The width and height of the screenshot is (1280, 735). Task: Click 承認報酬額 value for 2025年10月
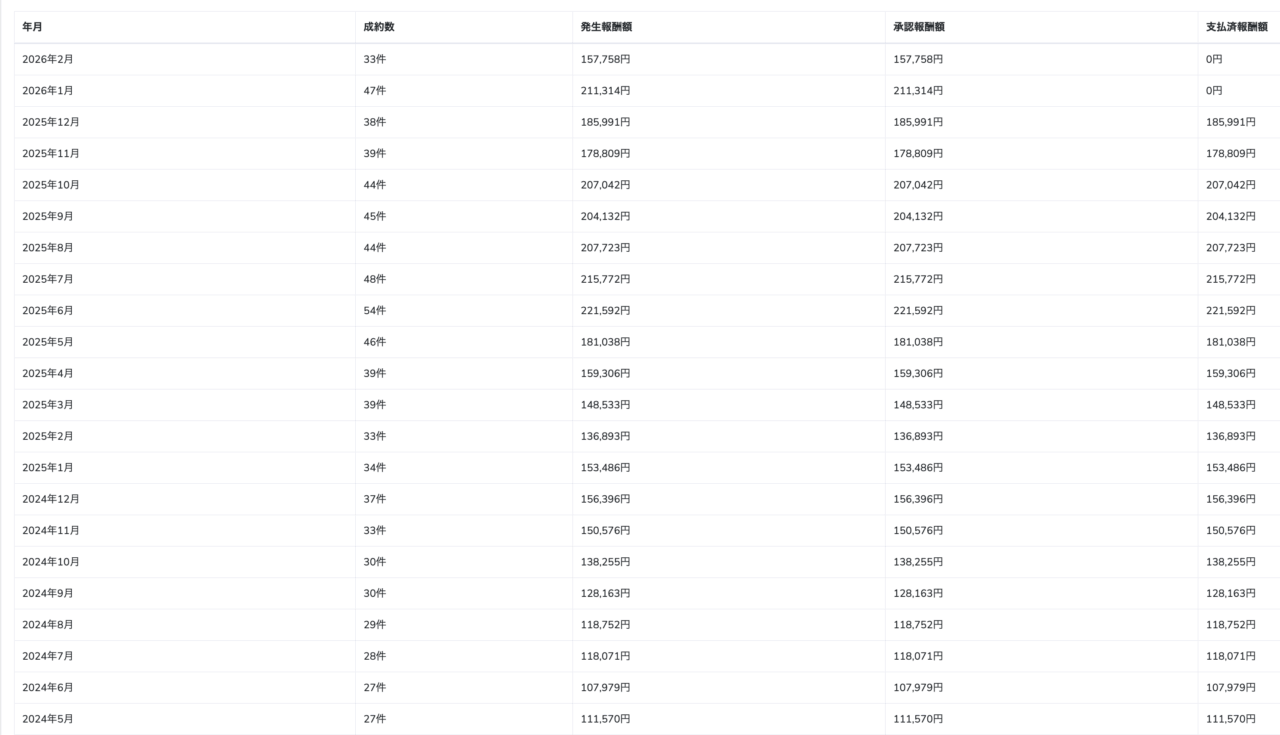918,185
